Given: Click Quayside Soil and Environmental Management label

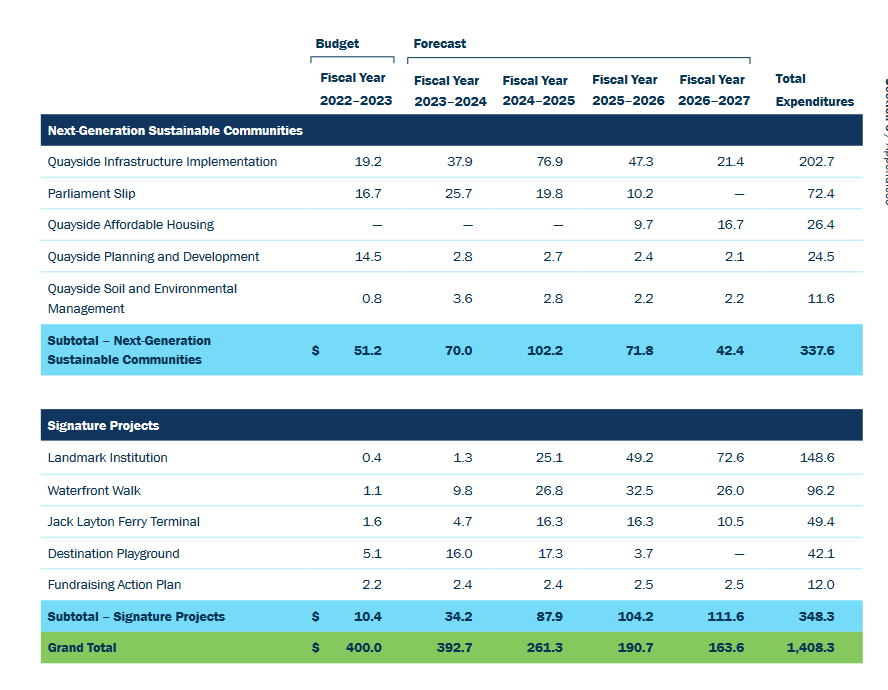Looking at the screenshot, I should (x=142, y=298).
